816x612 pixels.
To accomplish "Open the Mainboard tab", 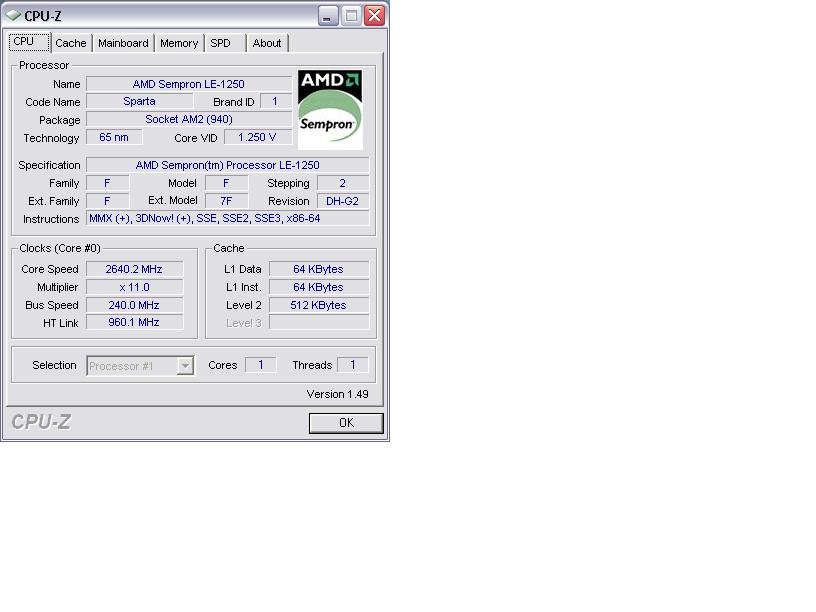I will point(123,43).
